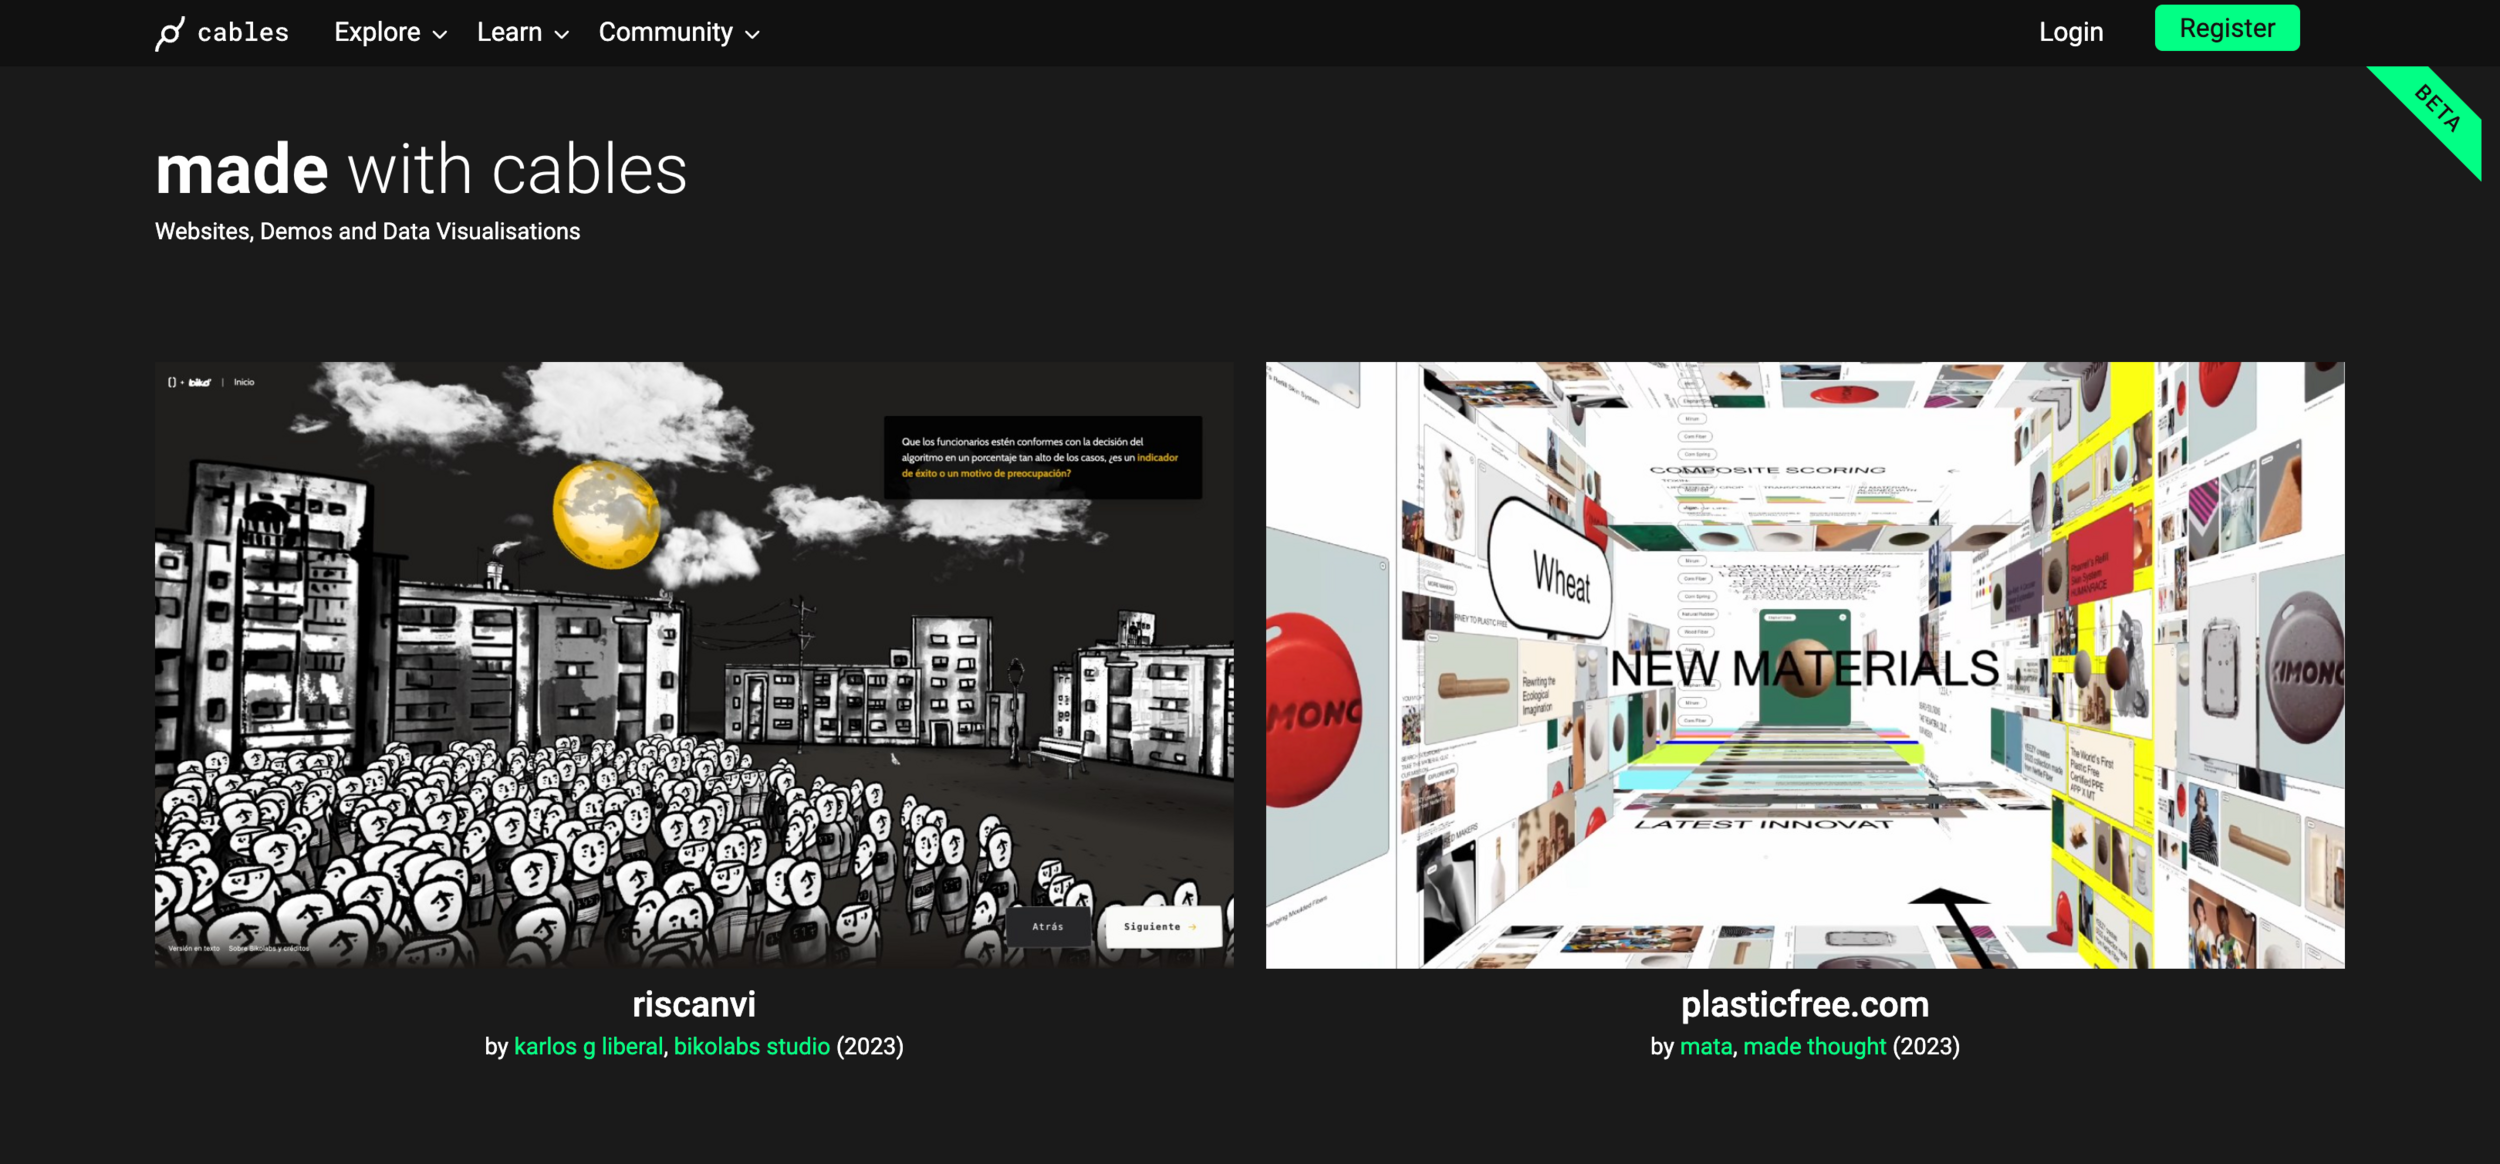
Task: Click the Login link
Action: pyautogui.click(x=2070, y=32)
